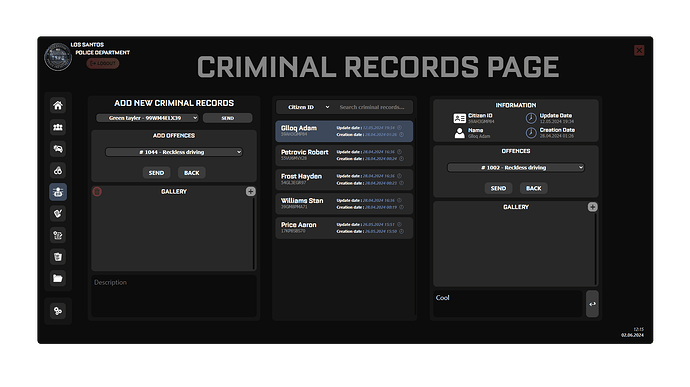Click the police department badge logo
Screen dimensions: 690x387
click(x=58, y=57)
